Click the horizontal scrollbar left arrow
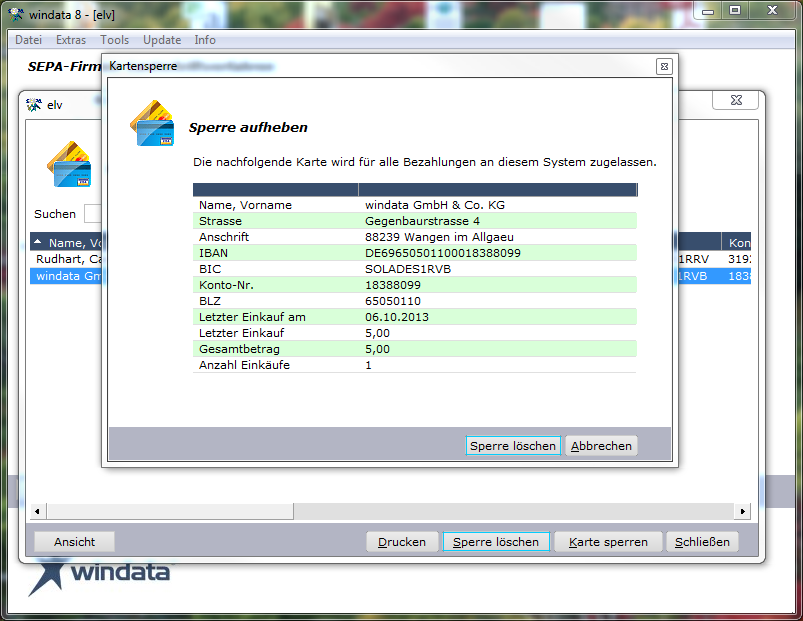This screenshot has width=803, height=621. (x=37, y=511)
